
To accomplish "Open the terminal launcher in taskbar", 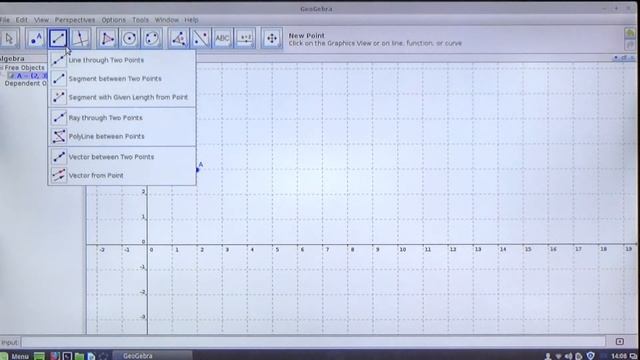I will [67, 356].
